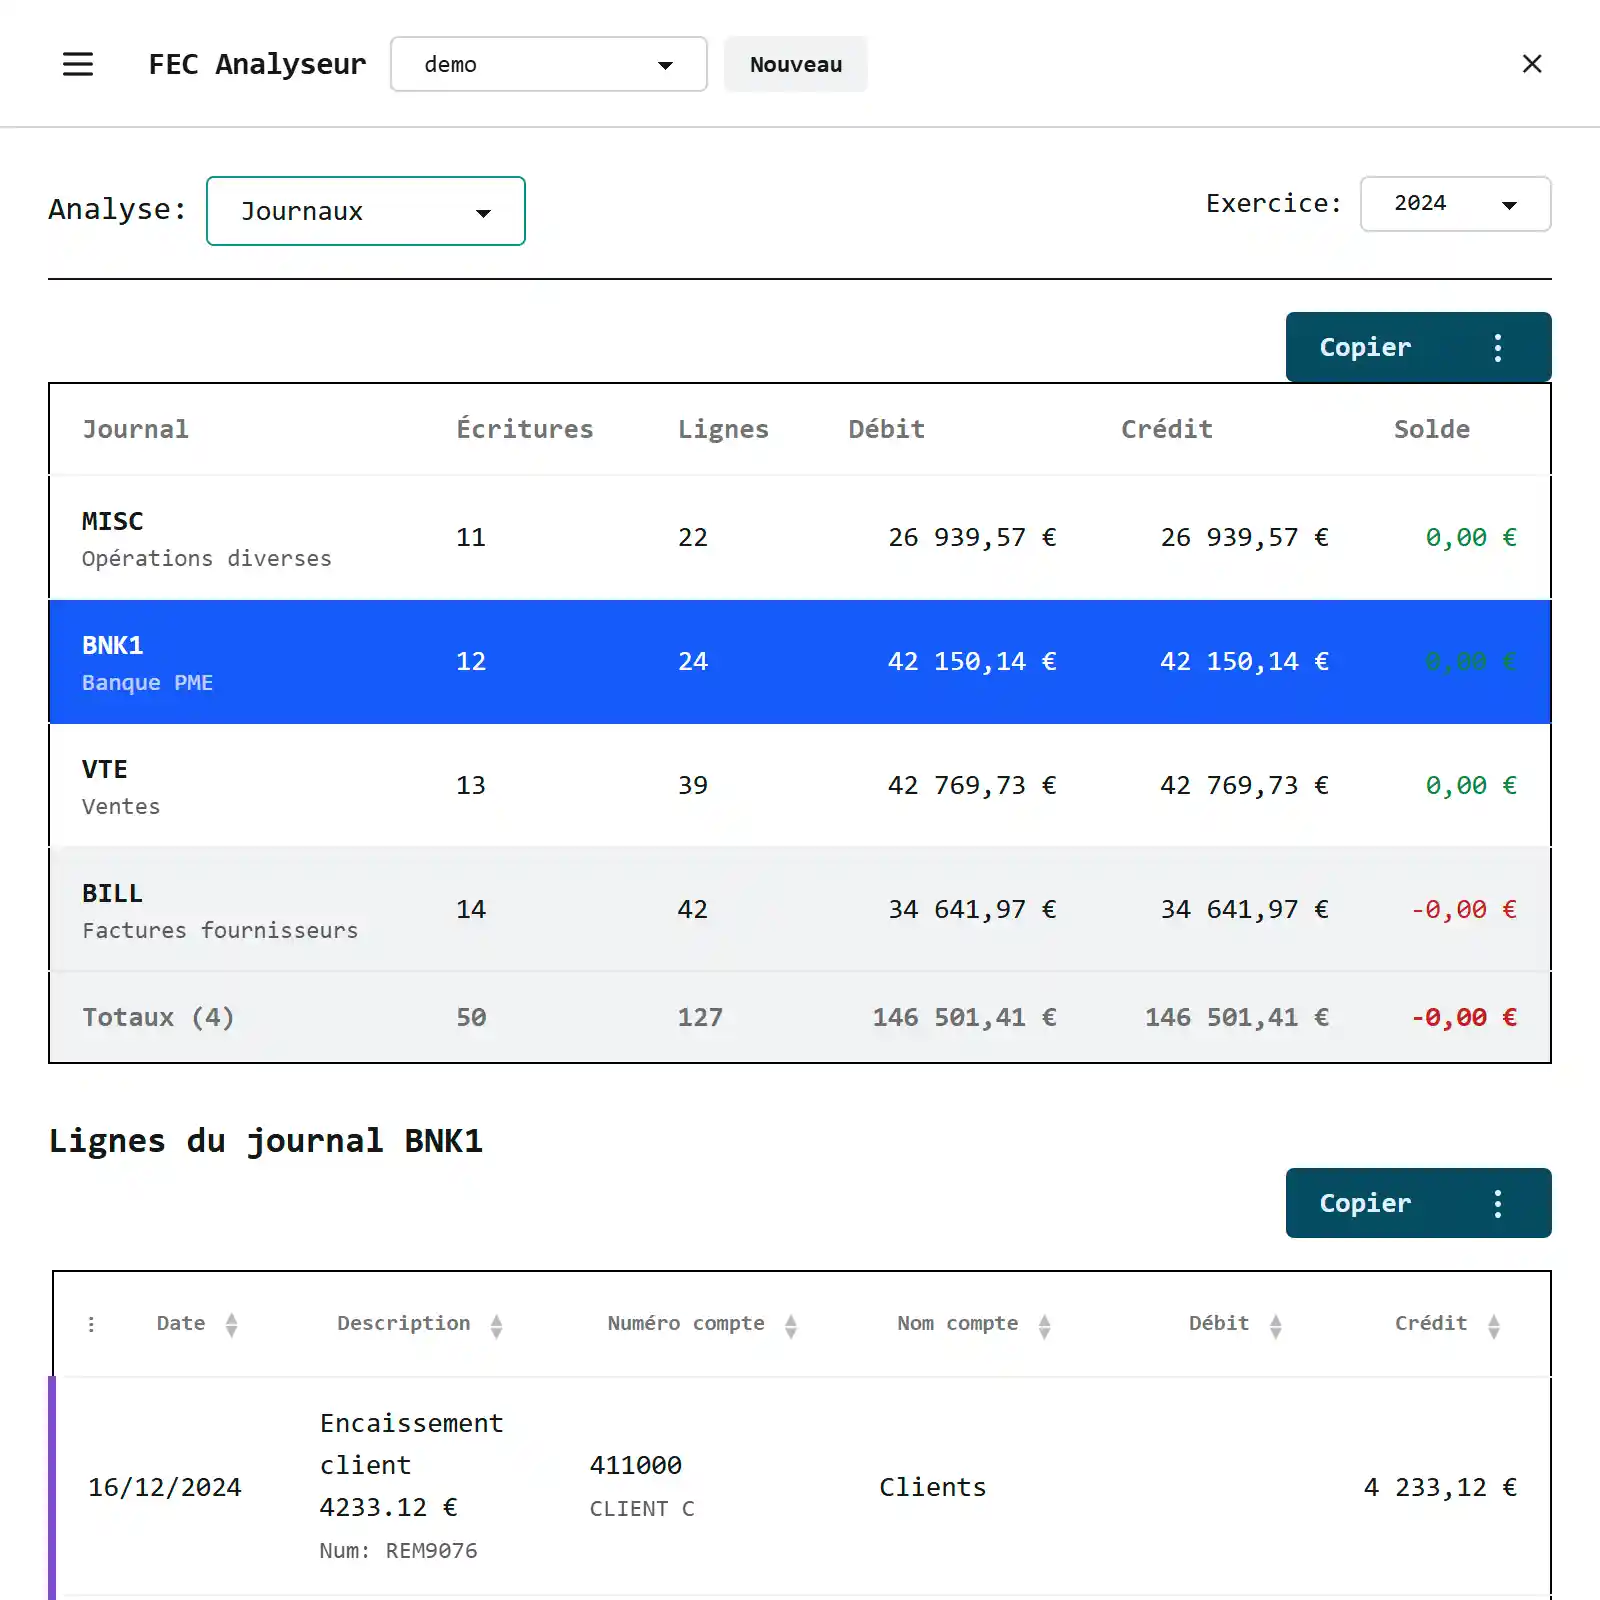Select the BILL Factures fournisseurs row

click(x=799, y=910)
